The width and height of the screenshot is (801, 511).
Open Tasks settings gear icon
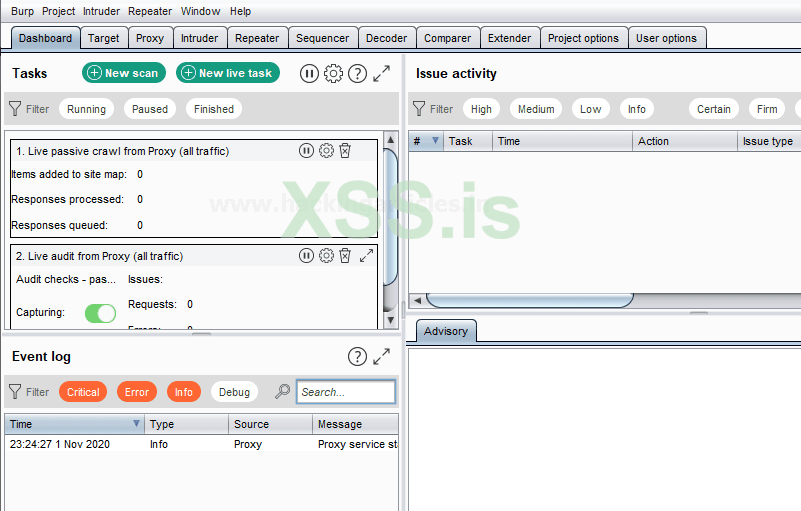pyautogui.click(x=333, y=74)
